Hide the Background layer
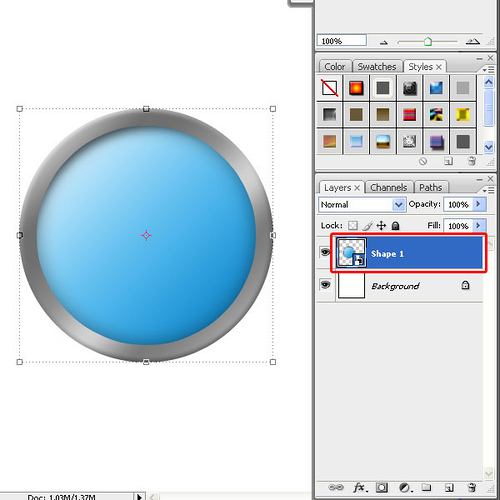This screenshot has width=500, height=500. tap(325, 285)
